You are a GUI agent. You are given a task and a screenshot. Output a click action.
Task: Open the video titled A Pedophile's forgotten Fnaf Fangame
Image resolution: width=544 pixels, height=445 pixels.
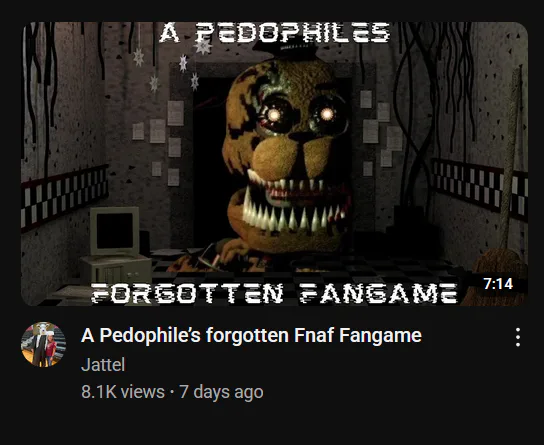(x=251, y=335)
